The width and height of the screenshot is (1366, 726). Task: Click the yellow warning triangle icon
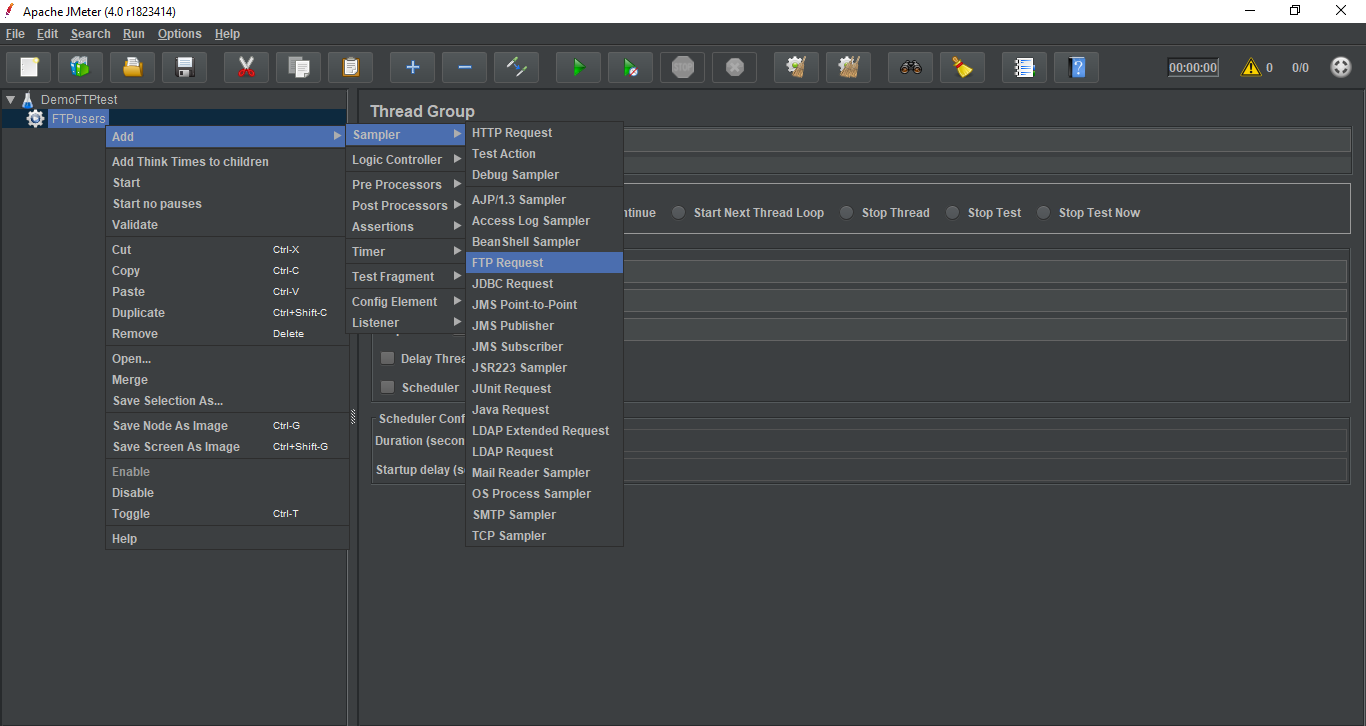pos(1250,68)
